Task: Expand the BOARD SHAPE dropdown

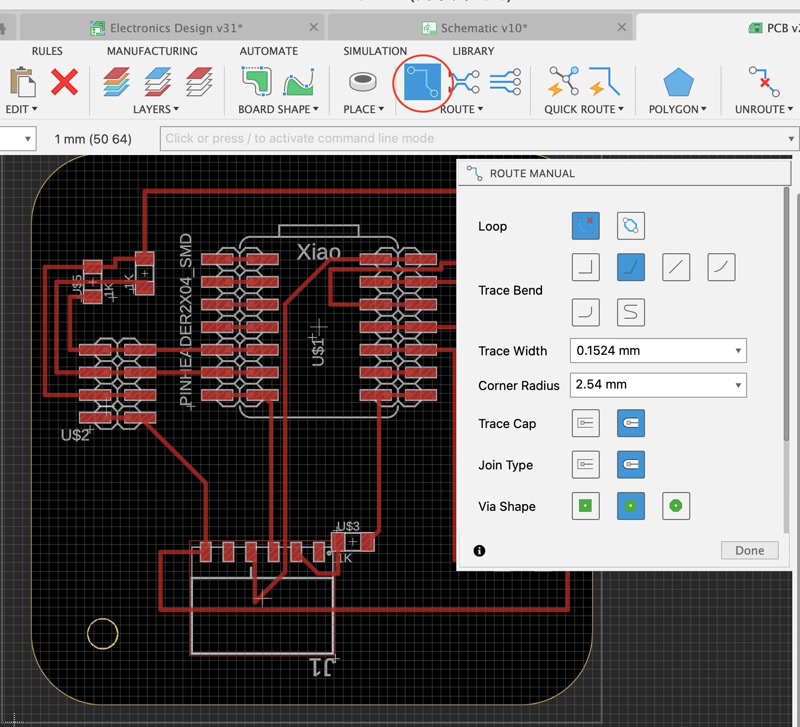Action: [x=278, y=109]
